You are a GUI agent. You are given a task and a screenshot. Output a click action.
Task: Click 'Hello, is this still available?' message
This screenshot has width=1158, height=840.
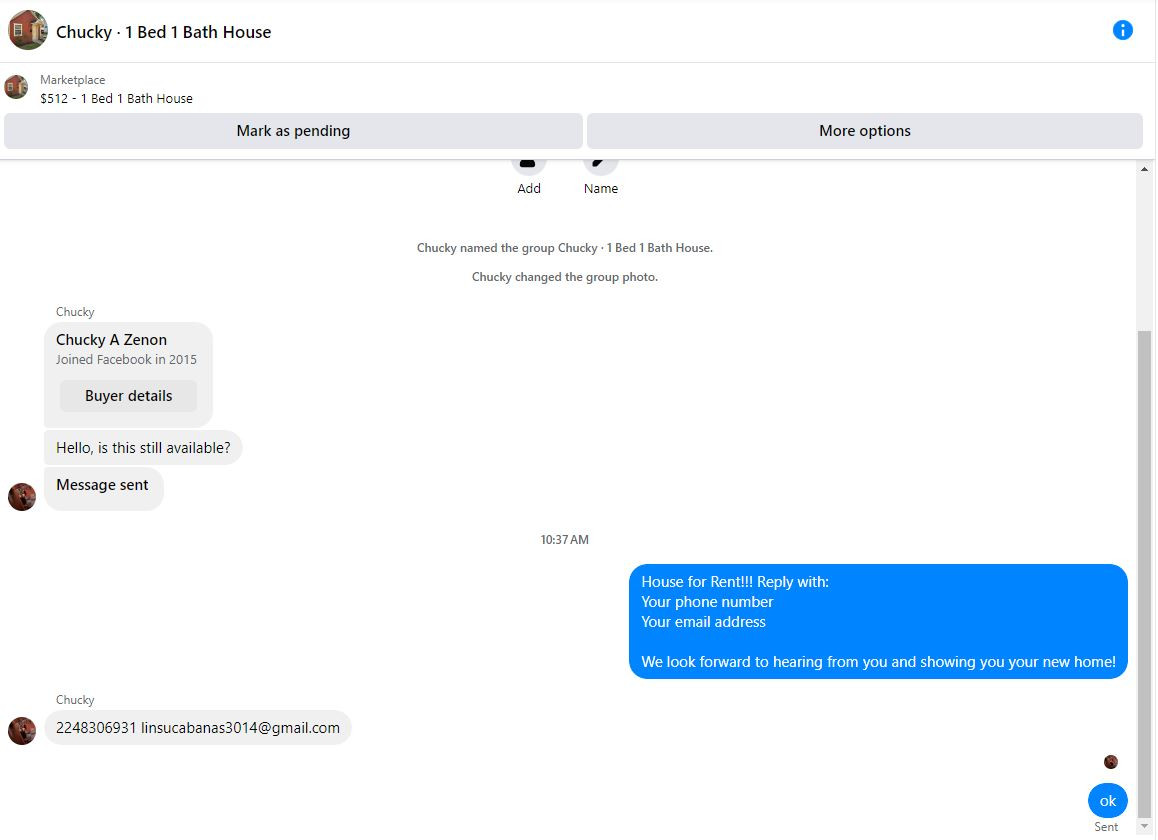(x=143, y=448)
